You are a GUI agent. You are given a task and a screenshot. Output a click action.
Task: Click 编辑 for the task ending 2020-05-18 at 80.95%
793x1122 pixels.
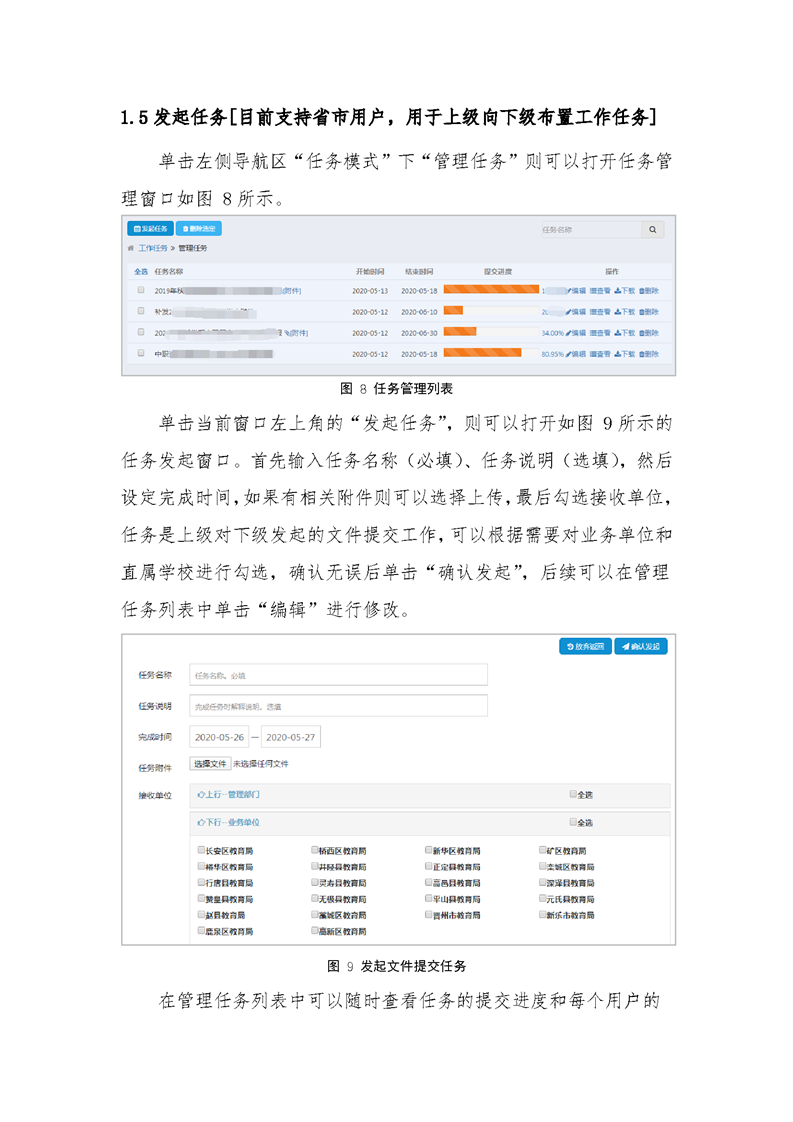576,354
